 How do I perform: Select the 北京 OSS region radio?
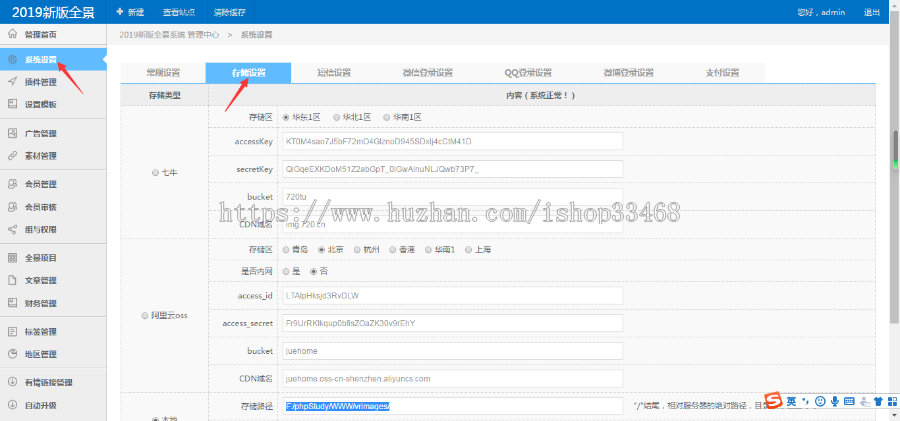click(x=321, y=250)
